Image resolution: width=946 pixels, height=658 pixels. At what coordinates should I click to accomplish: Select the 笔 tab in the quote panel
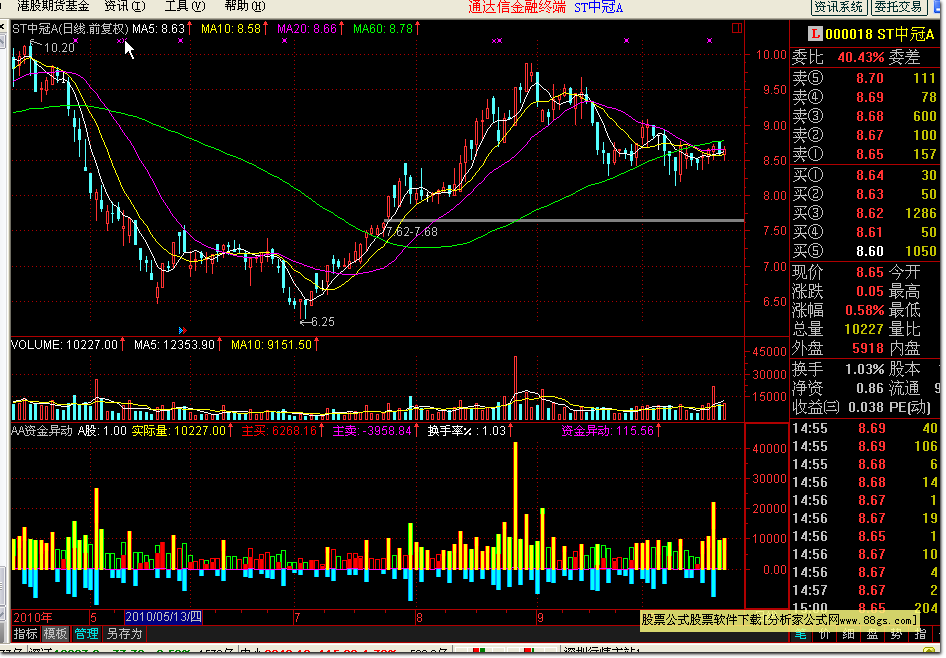[x=800, y=634]
